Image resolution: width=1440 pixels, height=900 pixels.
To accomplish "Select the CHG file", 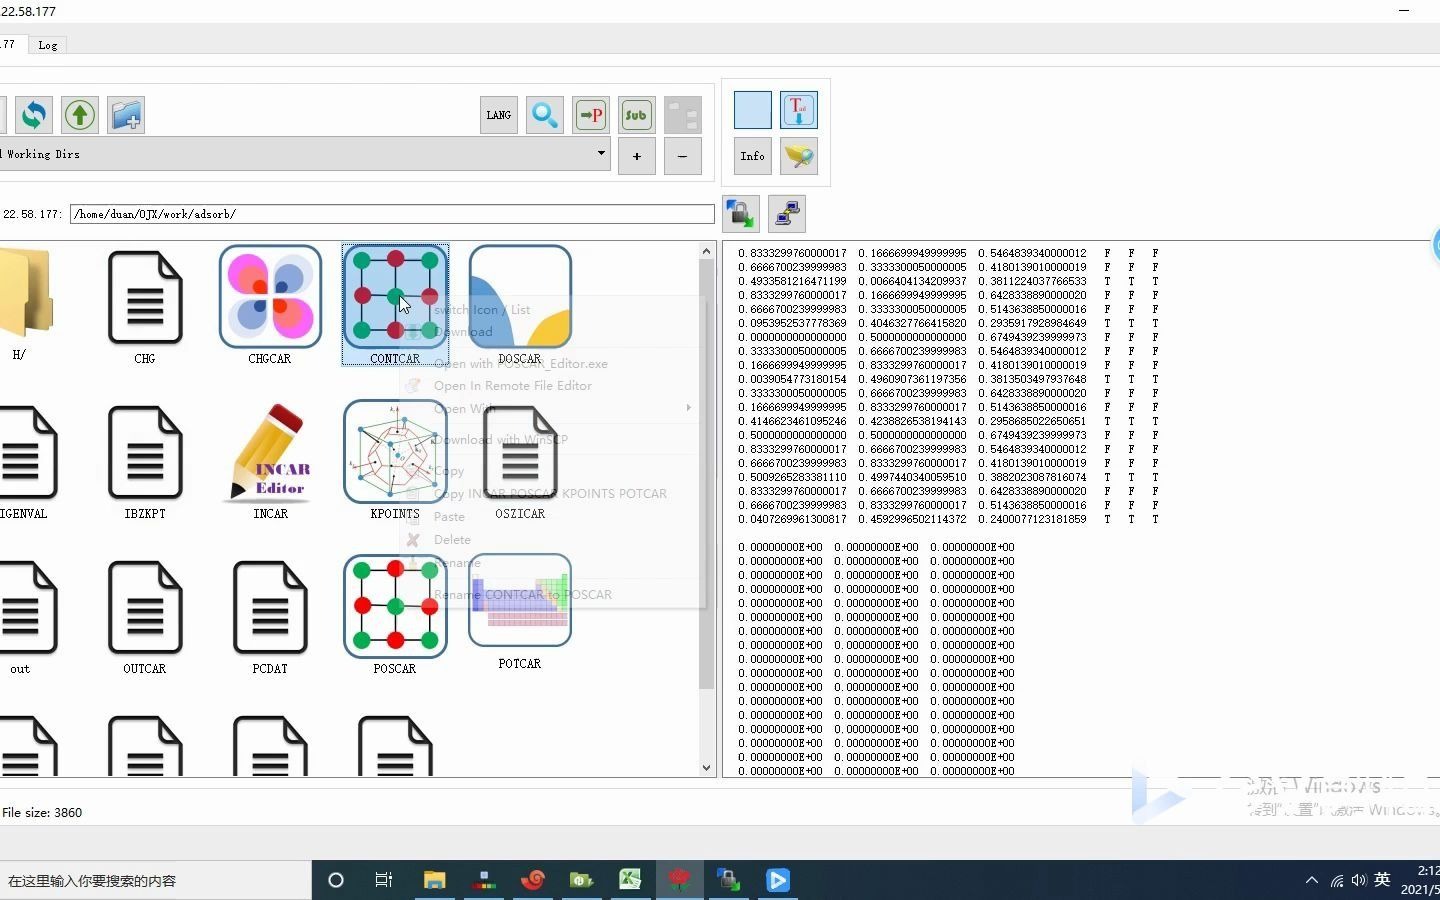I will tap(145, 307).
